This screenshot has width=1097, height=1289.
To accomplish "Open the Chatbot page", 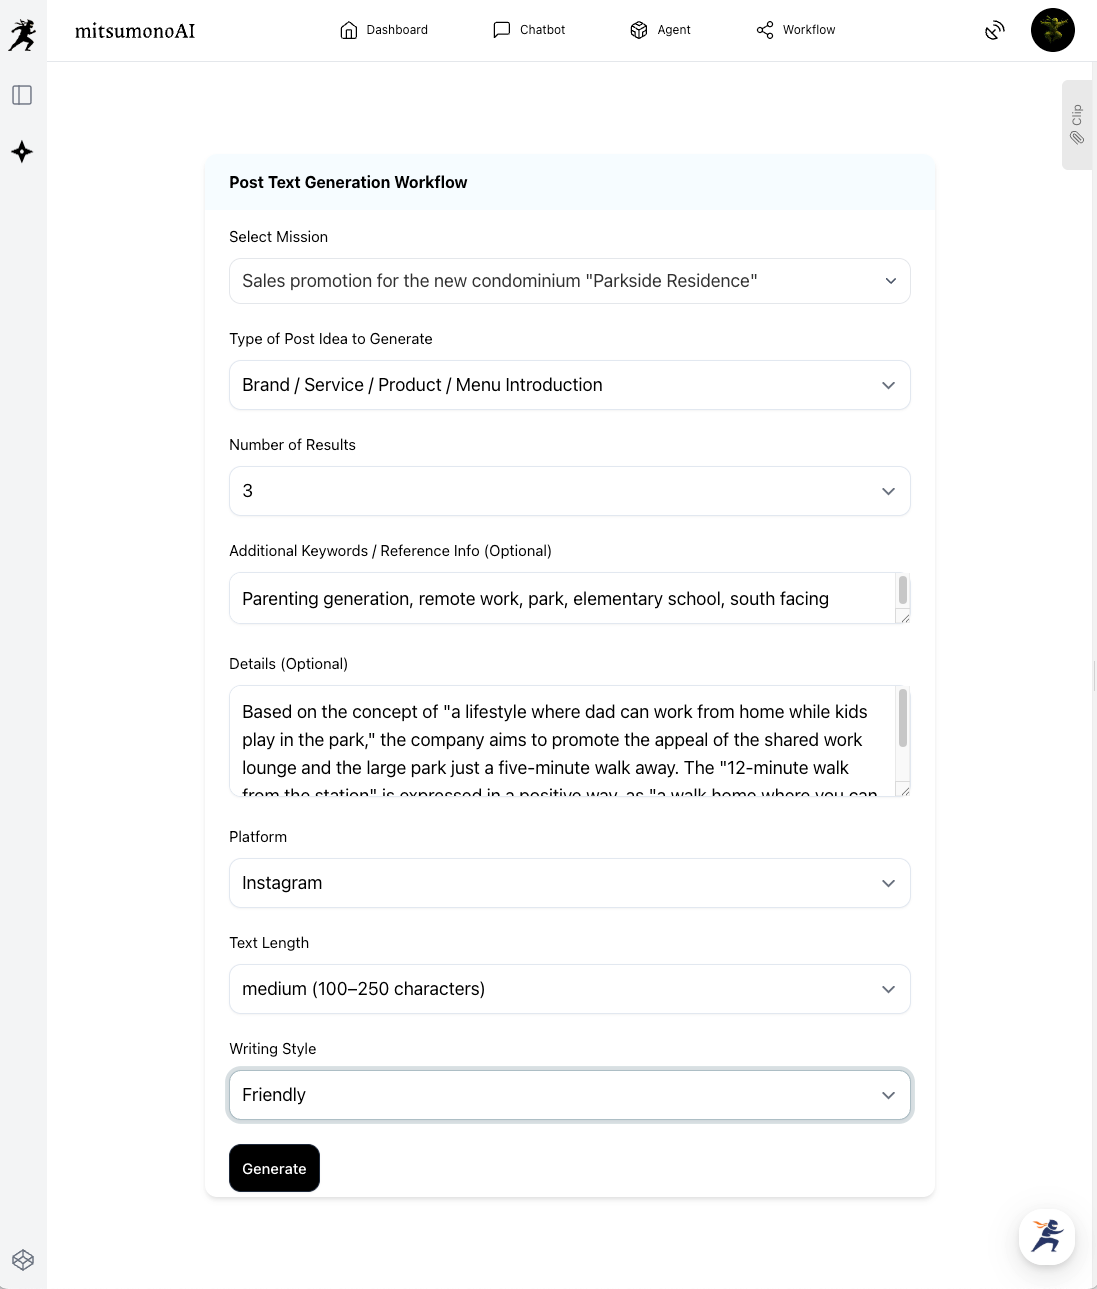I will [x=529, y=30].
